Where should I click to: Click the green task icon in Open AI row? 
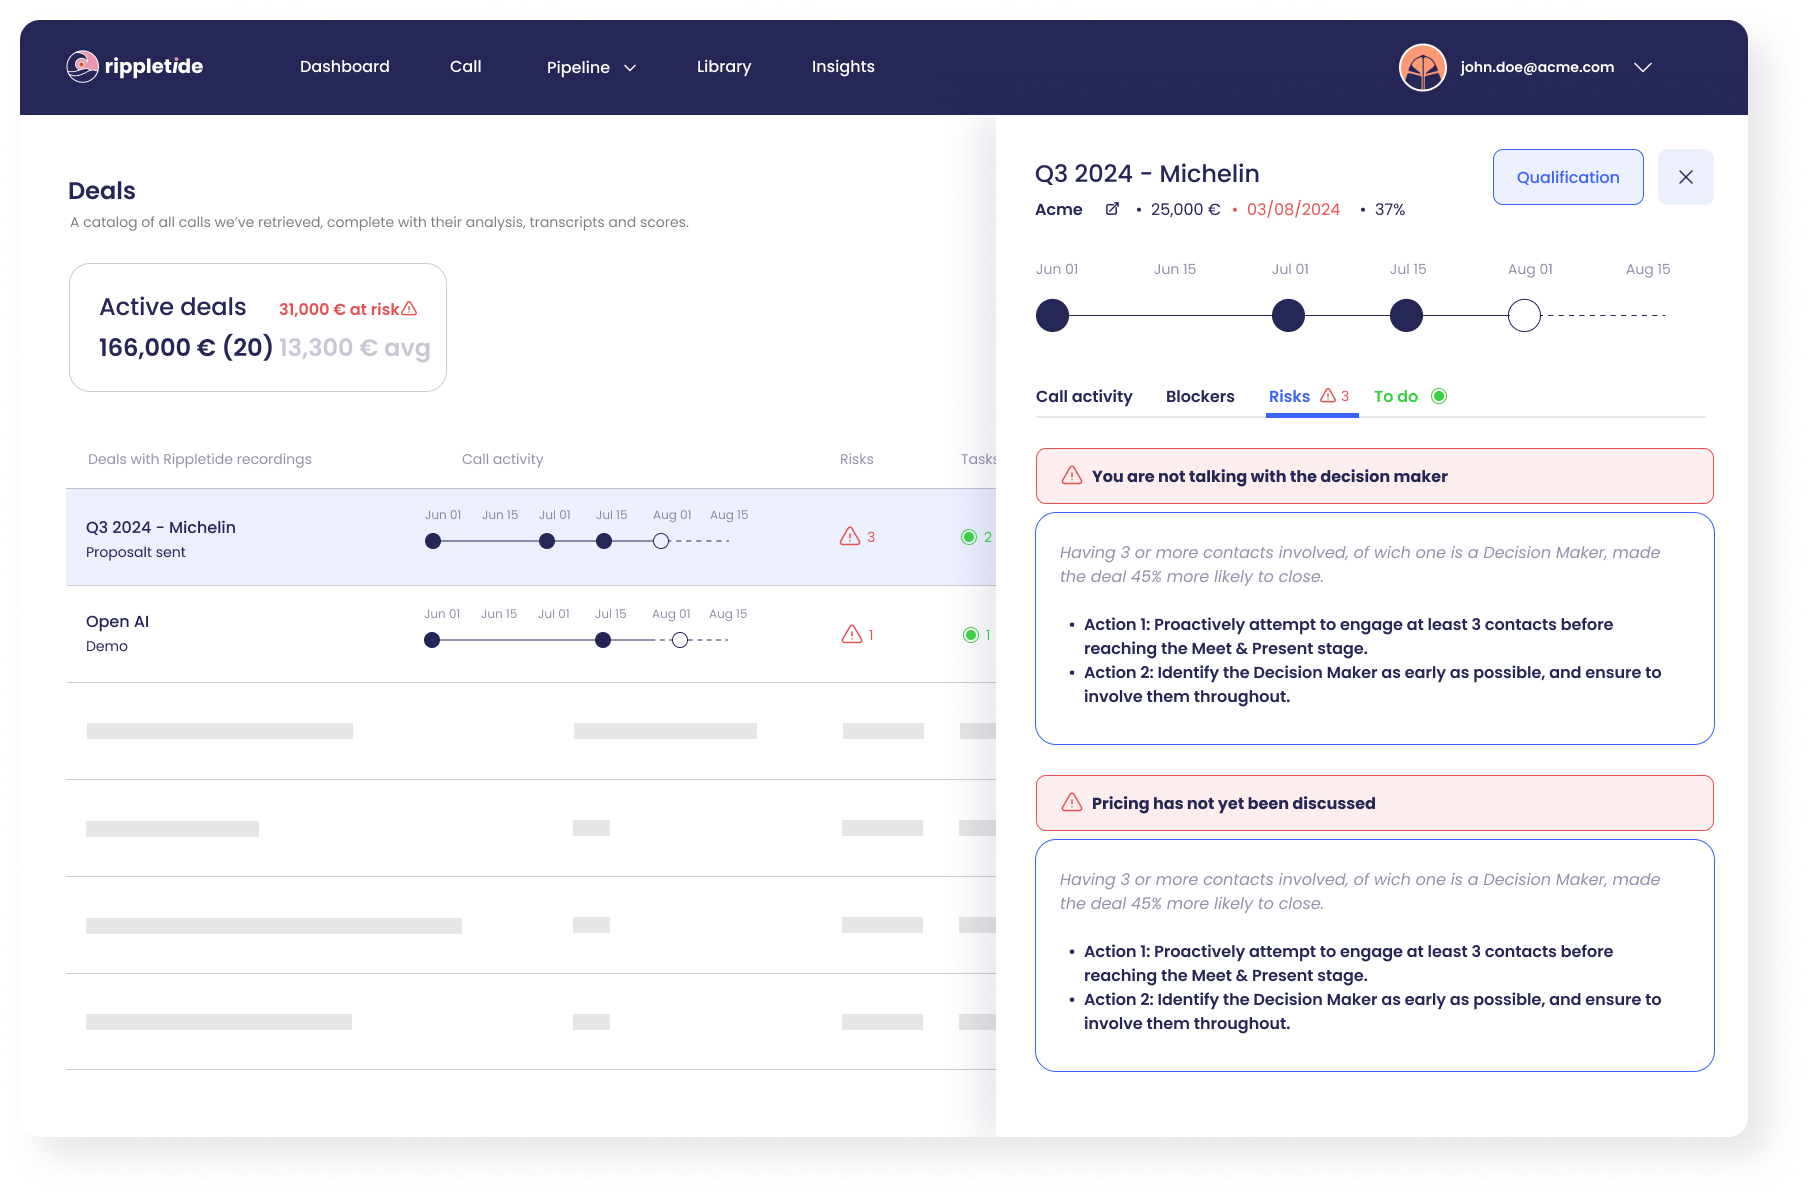coord(970,635)
